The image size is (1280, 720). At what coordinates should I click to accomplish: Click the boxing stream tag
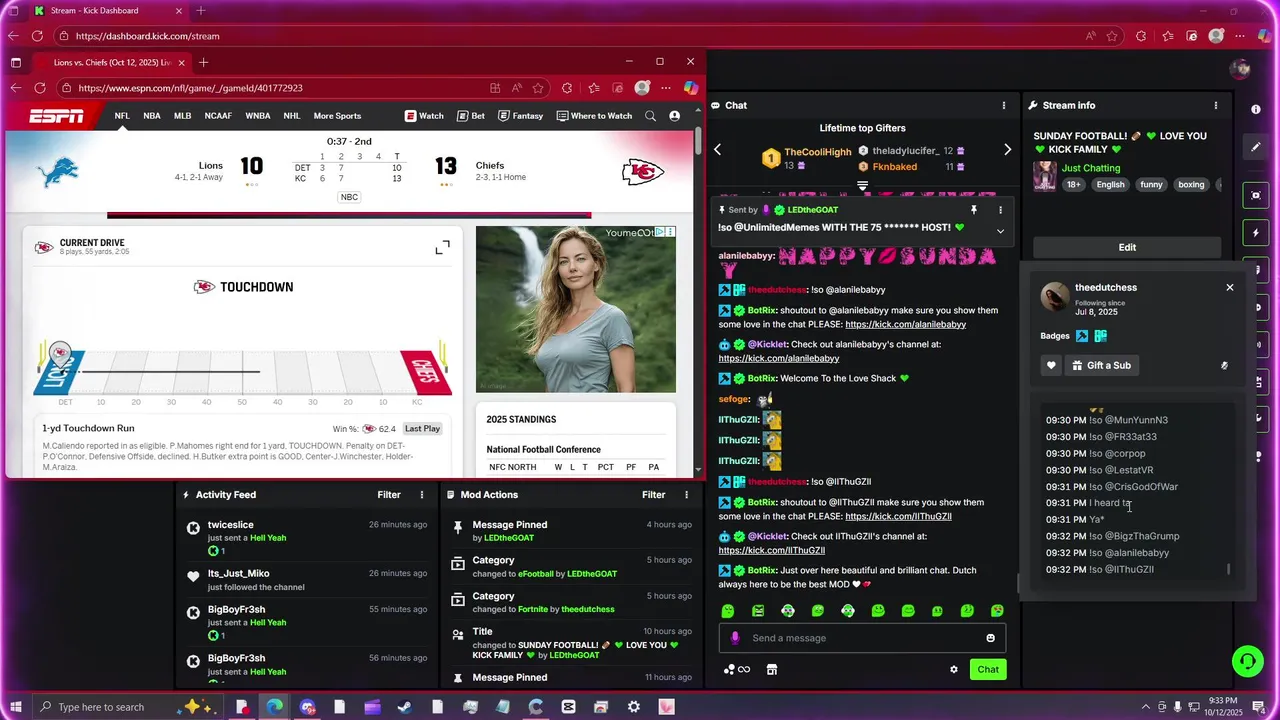click(x=1191, y=185)
